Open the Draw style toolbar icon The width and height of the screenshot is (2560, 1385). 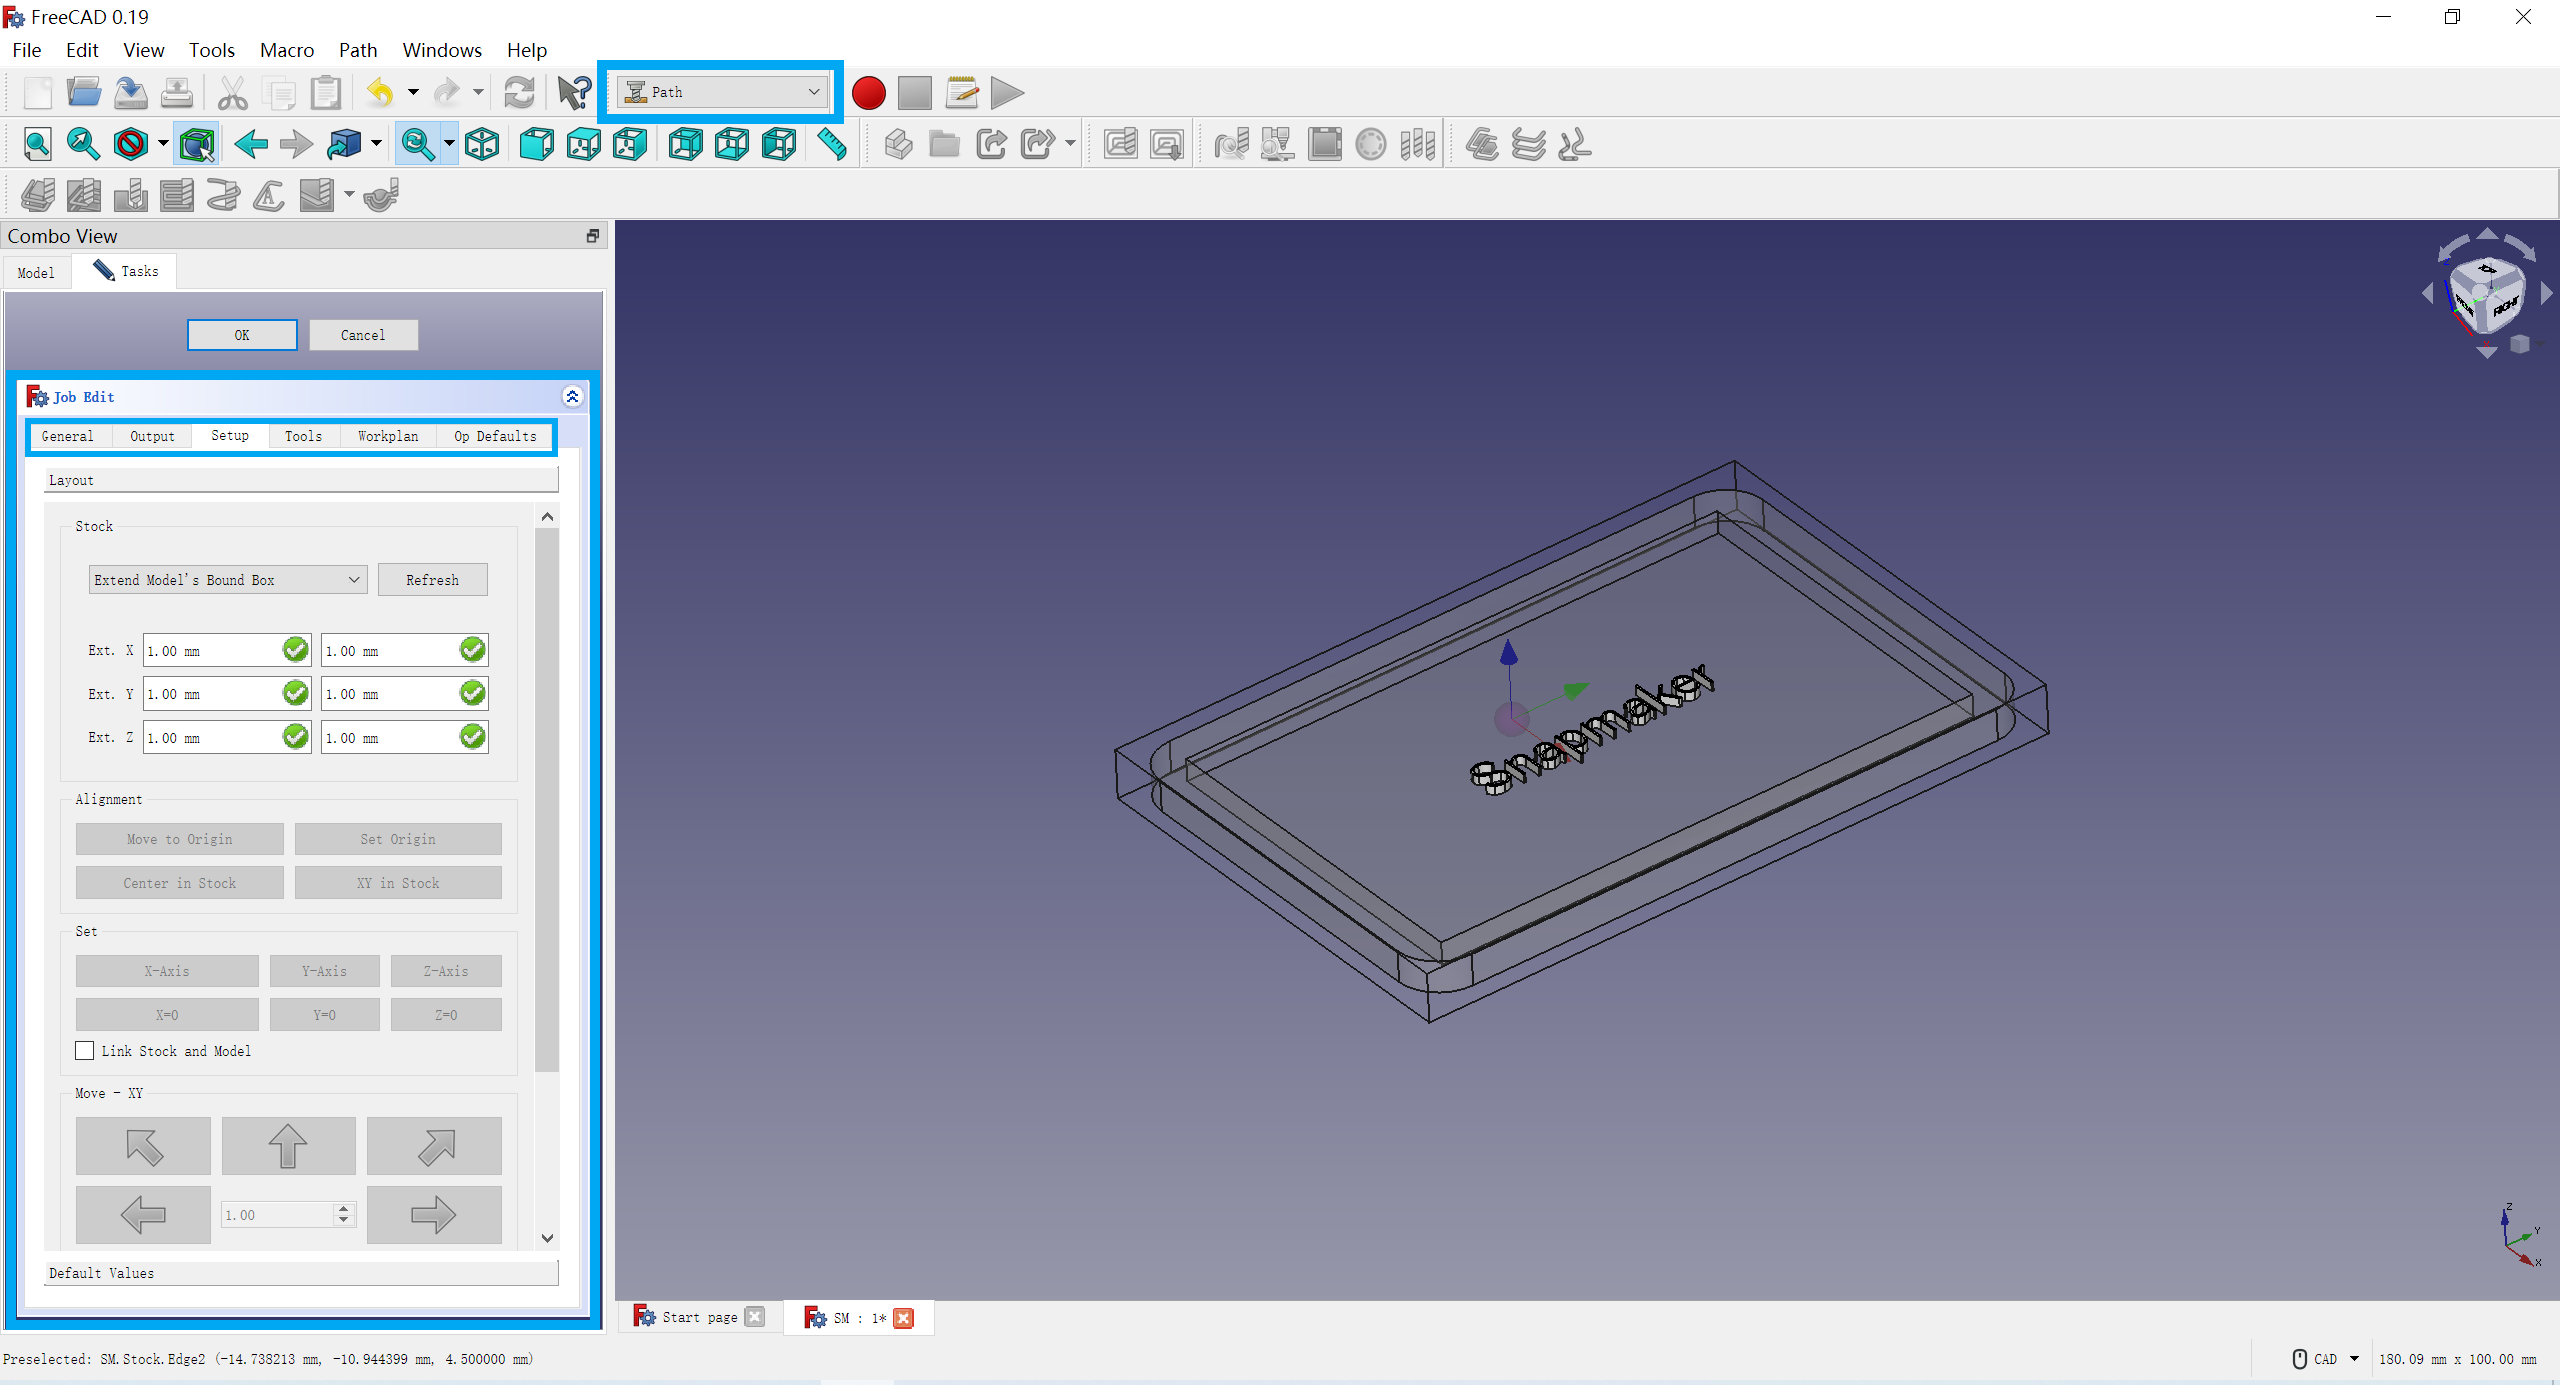pos(131,145)
